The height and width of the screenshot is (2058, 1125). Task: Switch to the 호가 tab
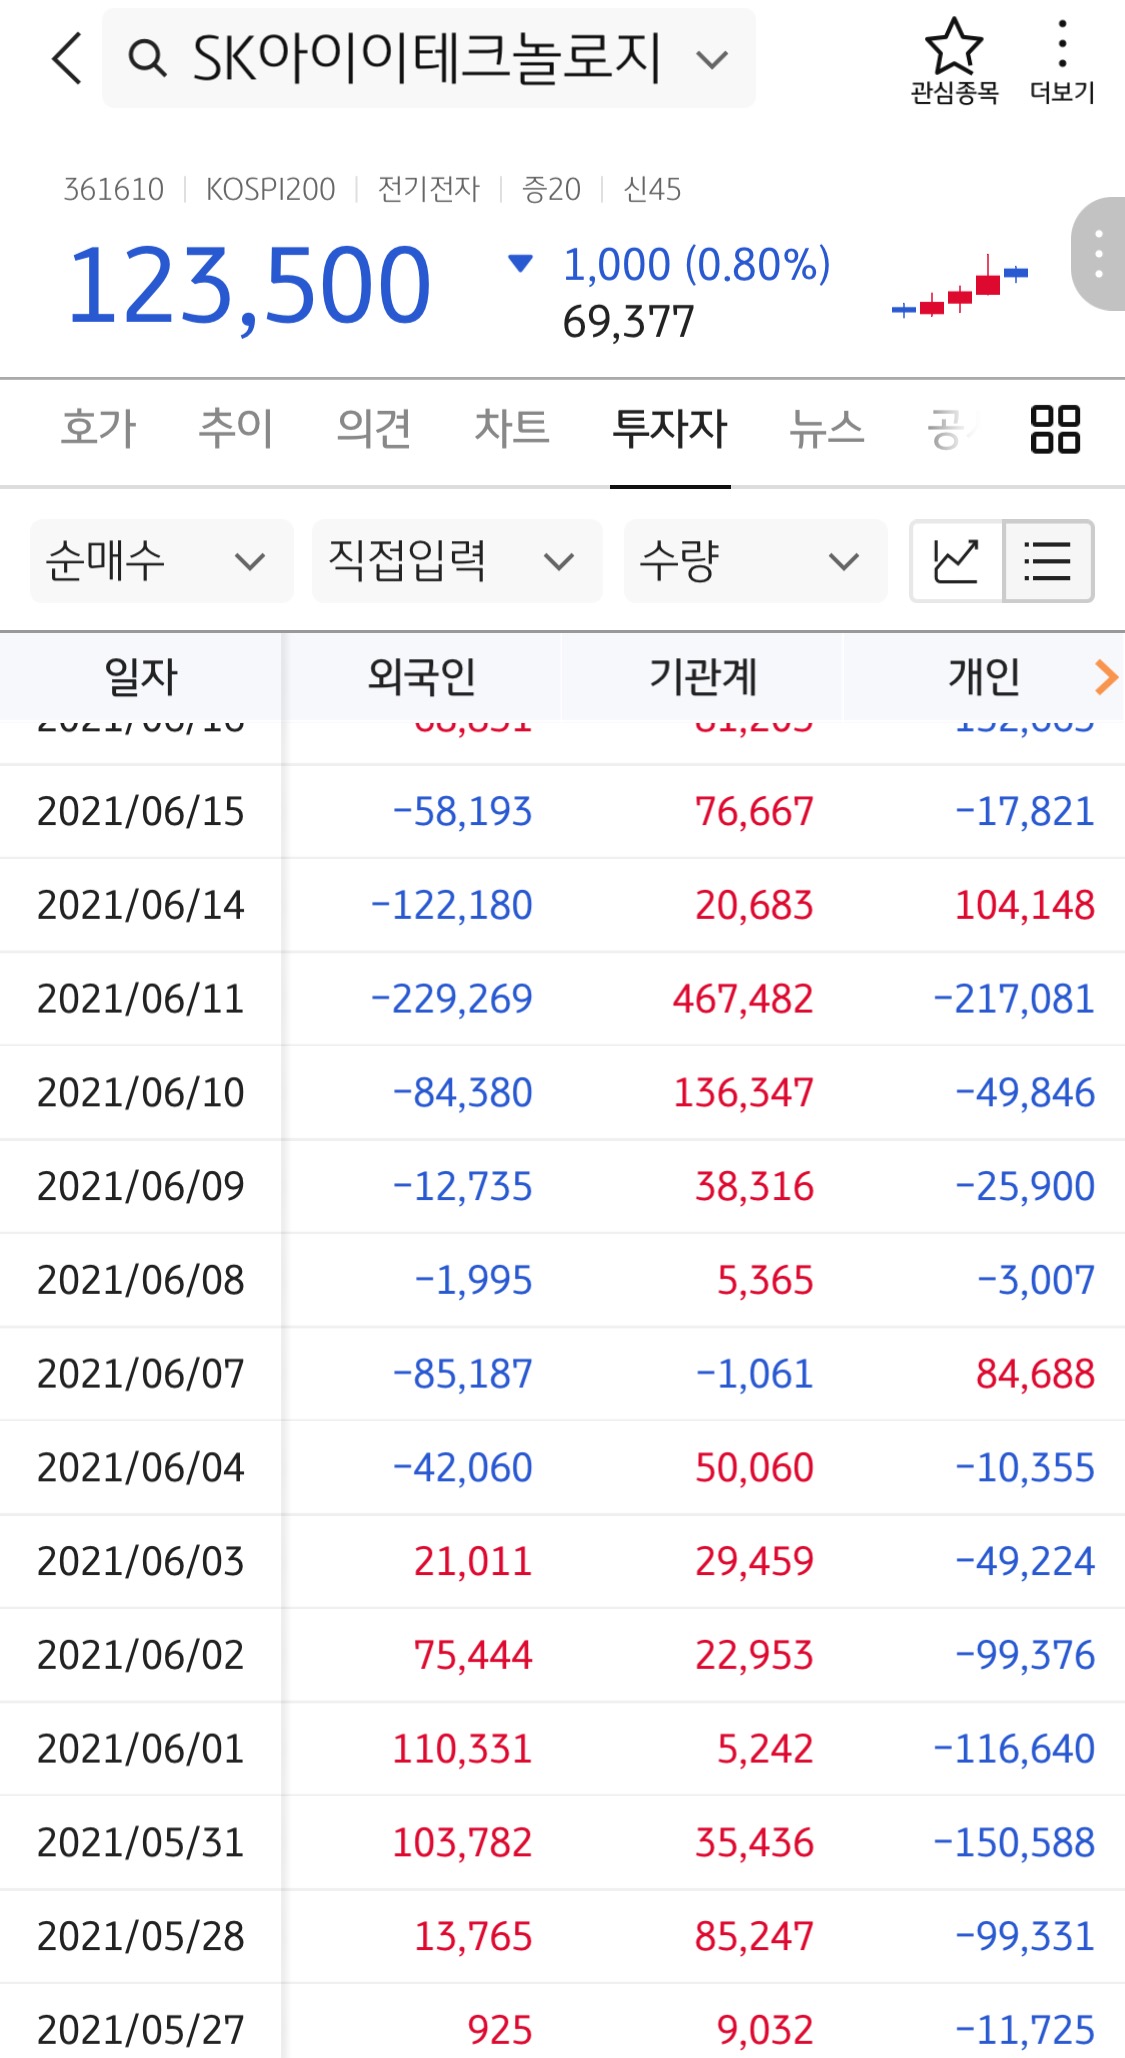pyautogui.click(x=98, y=429)
